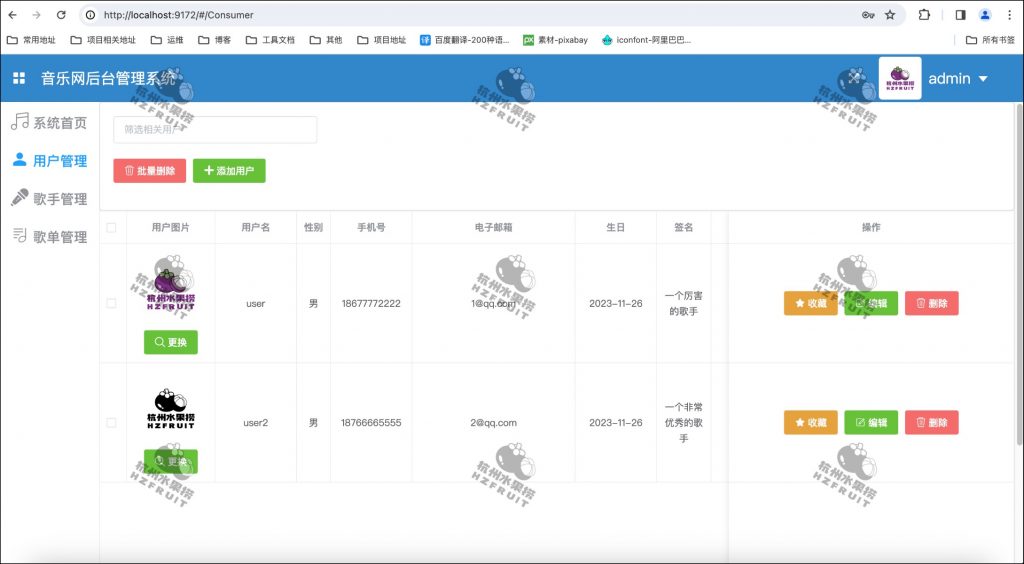The image size is (1024, 564).
Task: Click the 生日 column header
Action: click(x=615, y=228)
